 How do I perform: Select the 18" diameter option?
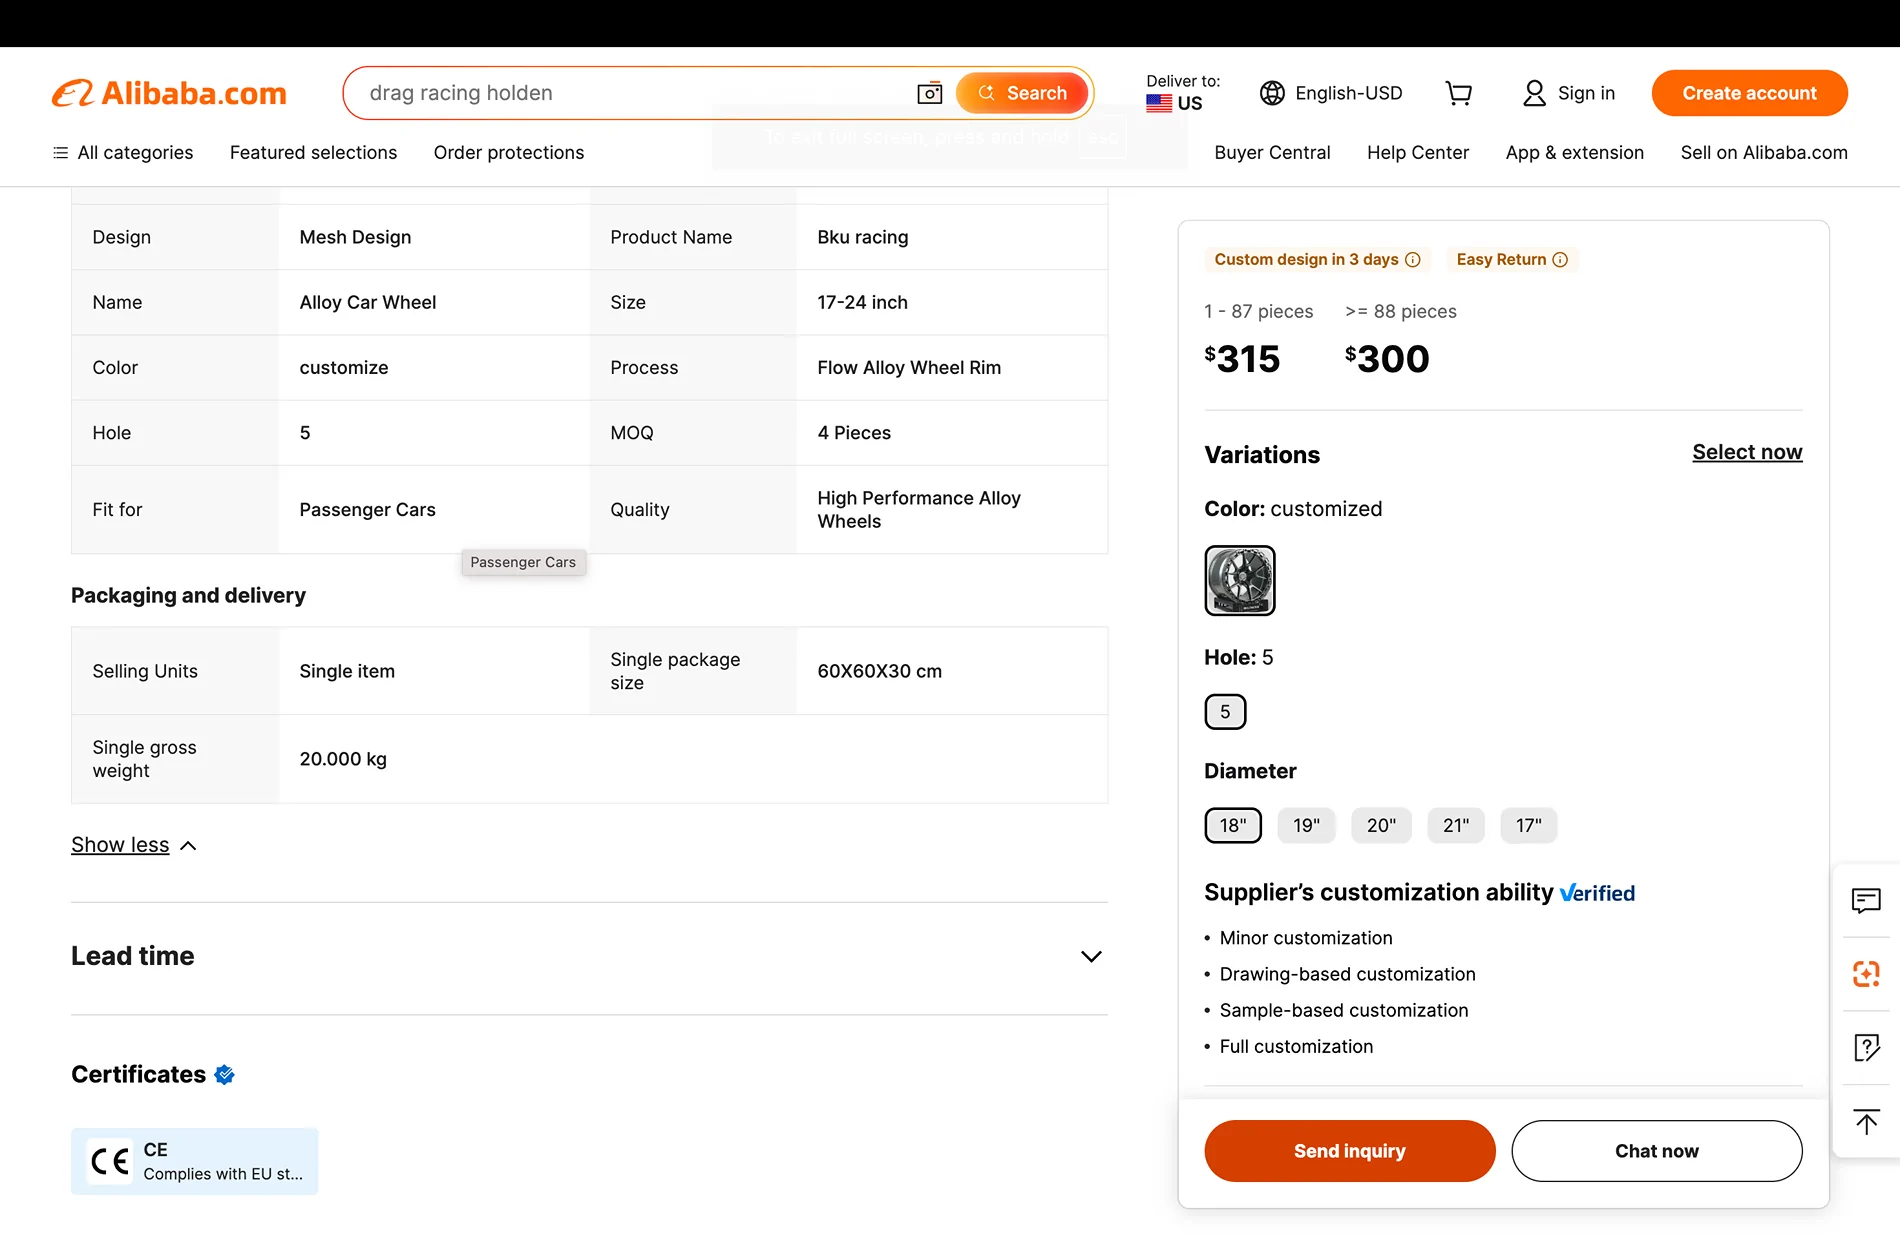point(1233,826)
